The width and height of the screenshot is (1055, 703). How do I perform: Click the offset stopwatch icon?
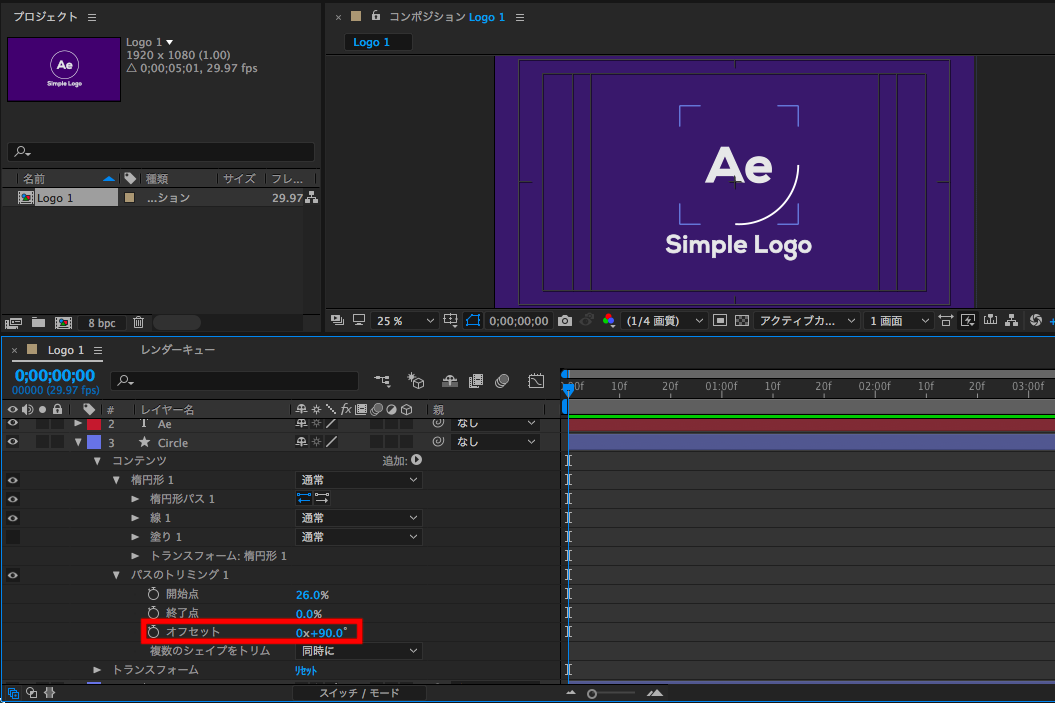point(153,632)
